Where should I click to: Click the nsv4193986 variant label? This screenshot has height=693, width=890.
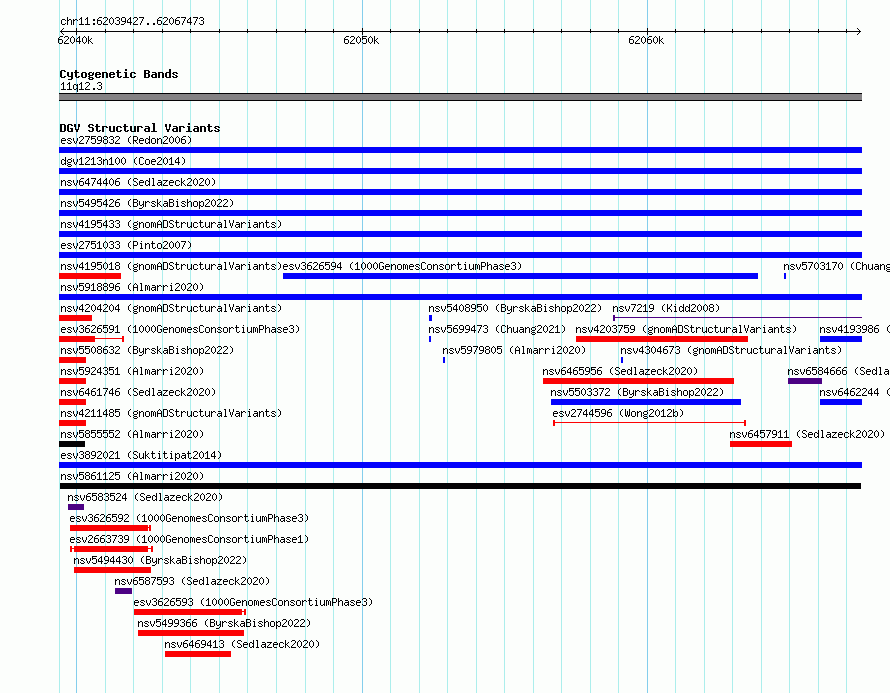[x=854, y=329]
